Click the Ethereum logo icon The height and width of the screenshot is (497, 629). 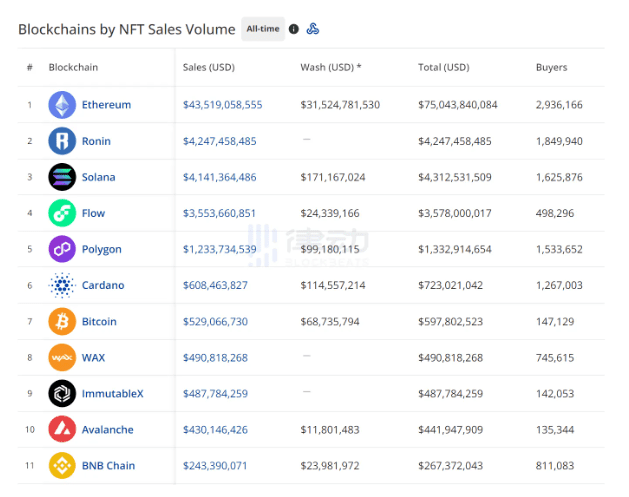click(62, 105)
